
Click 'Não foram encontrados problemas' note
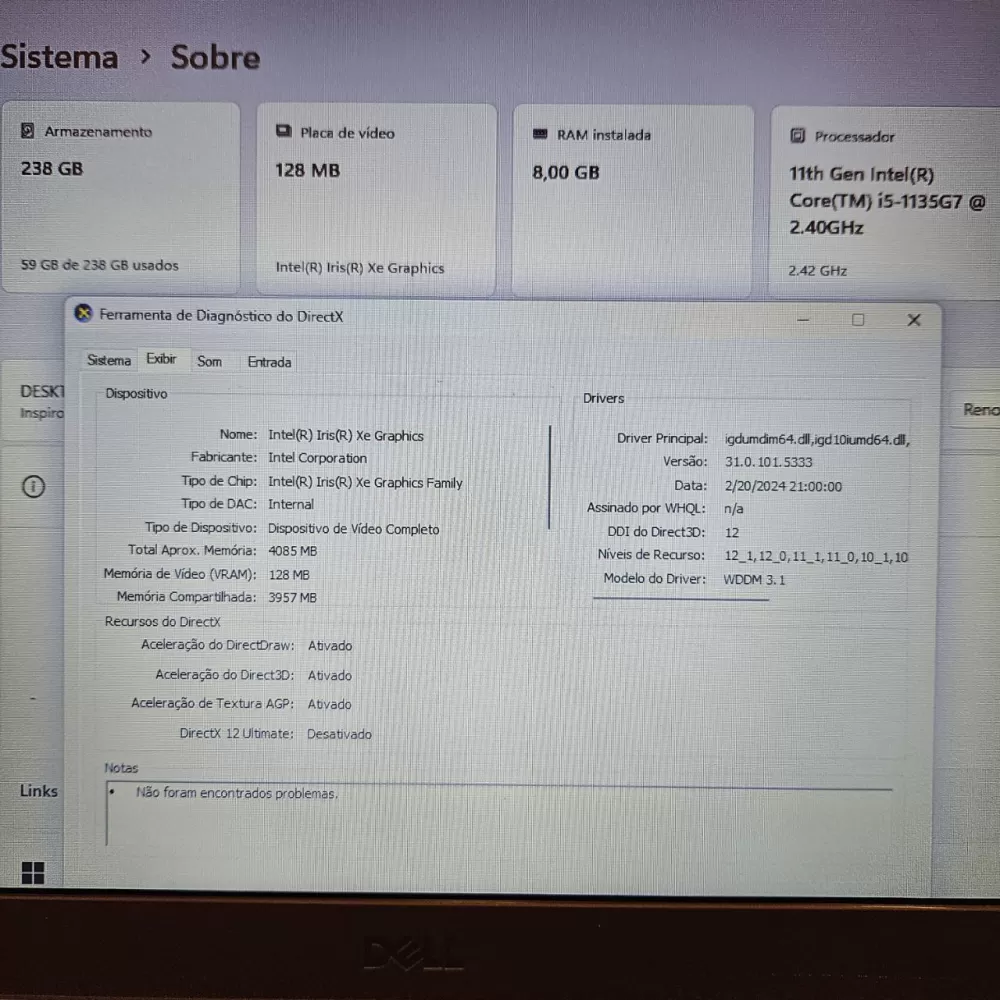click(237, 793)
